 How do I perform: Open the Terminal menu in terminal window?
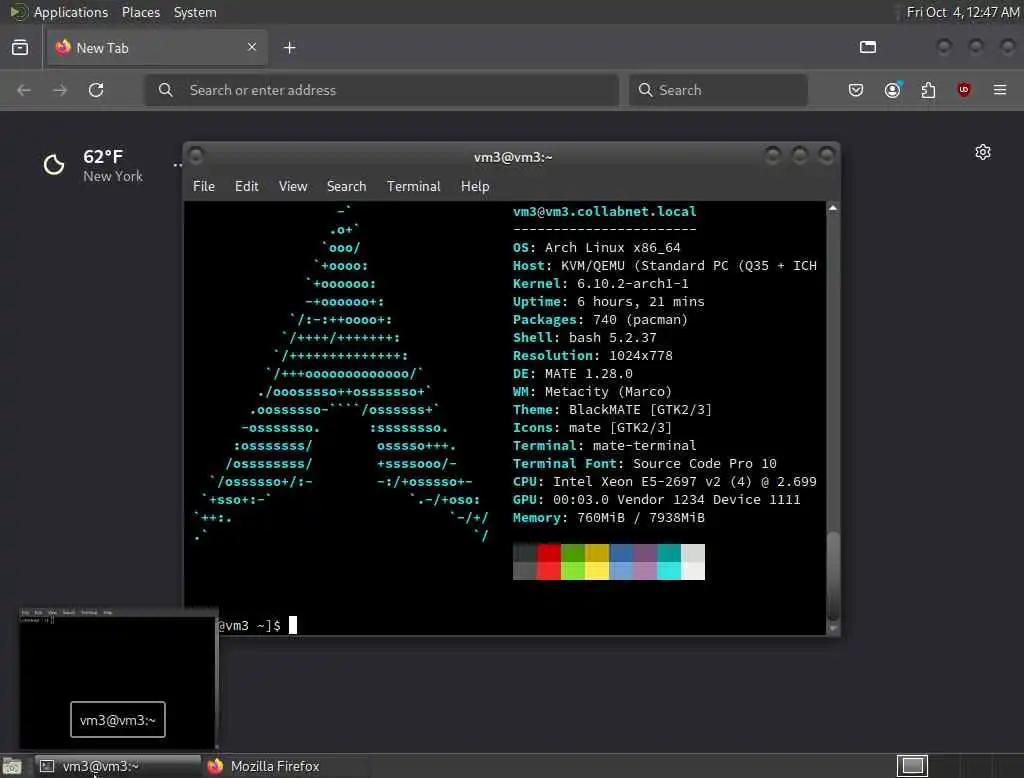click(413, 186)
